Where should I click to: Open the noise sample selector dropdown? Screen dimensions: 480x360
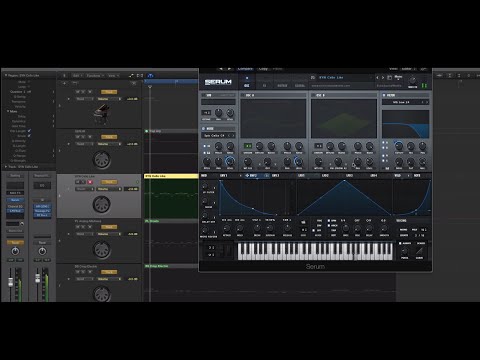pyautogui.click(x=218, y=136)
